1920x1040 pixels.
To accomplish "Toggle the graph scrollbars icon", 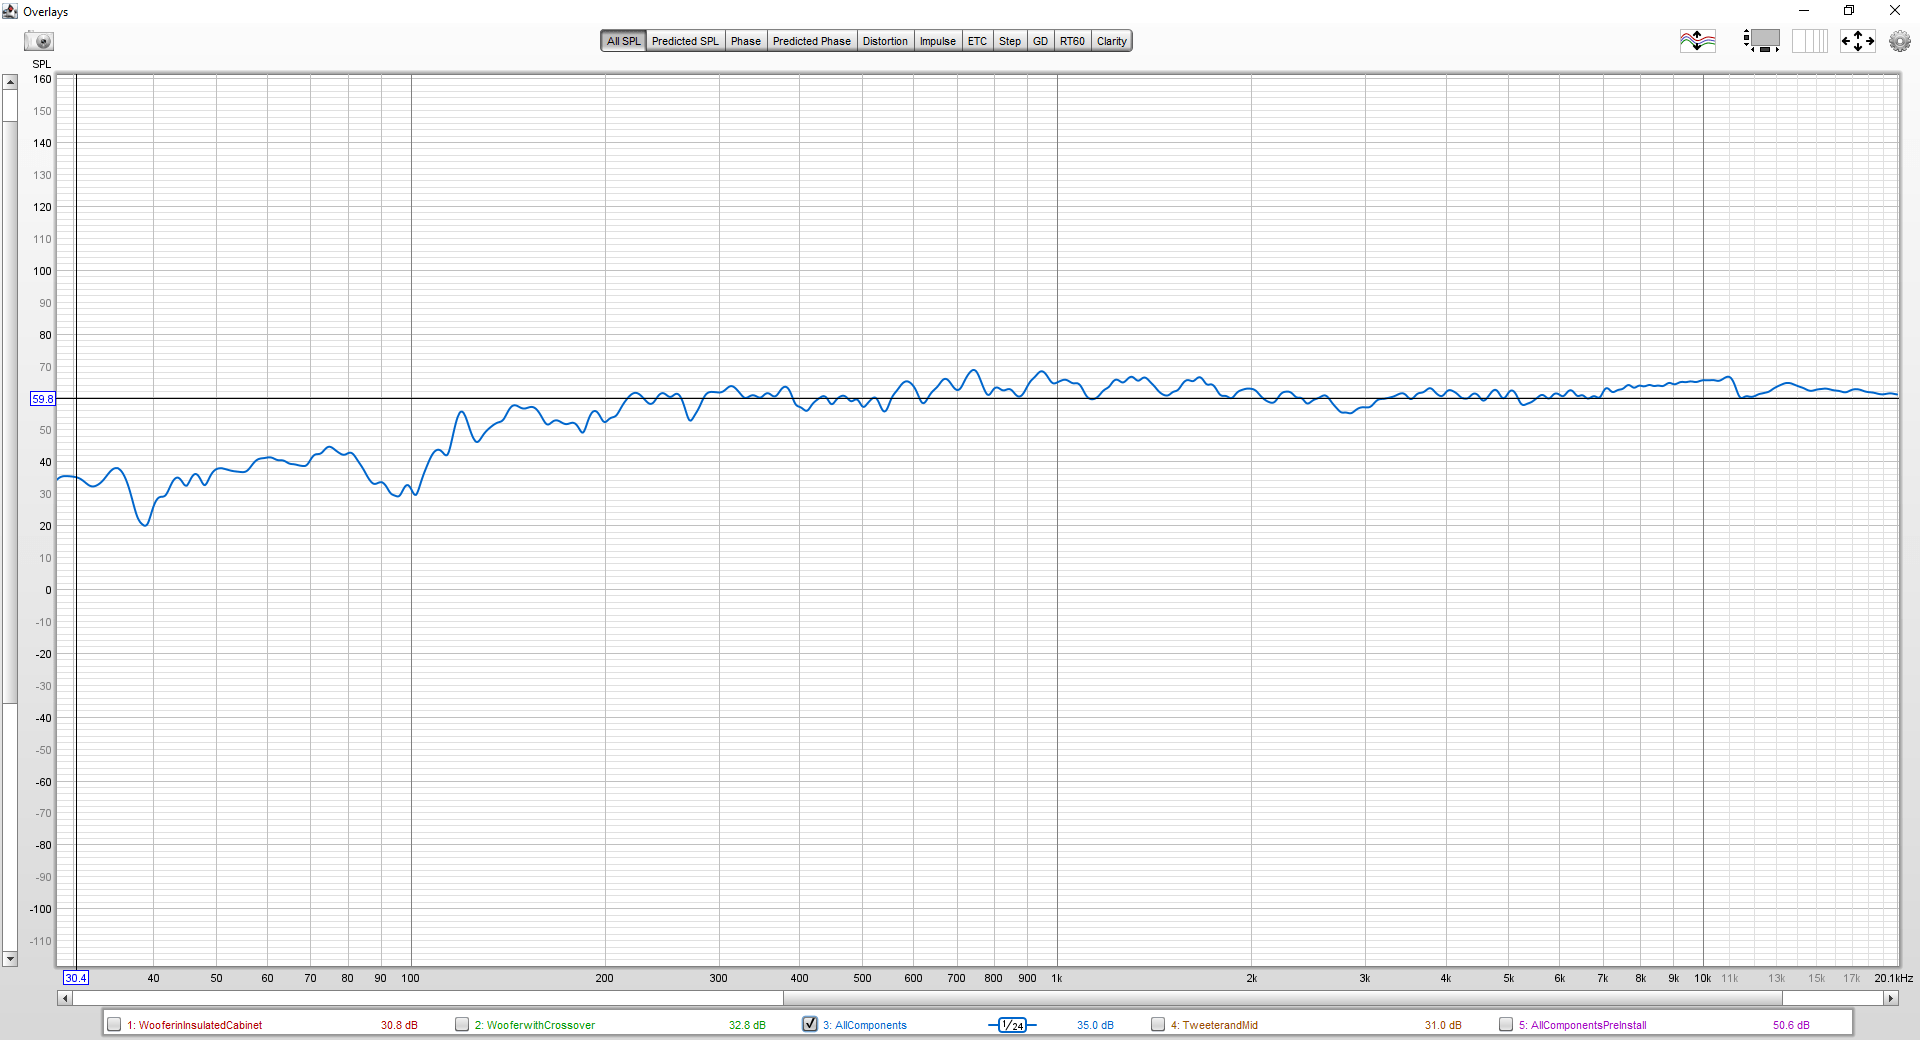I will point(1761,41).
